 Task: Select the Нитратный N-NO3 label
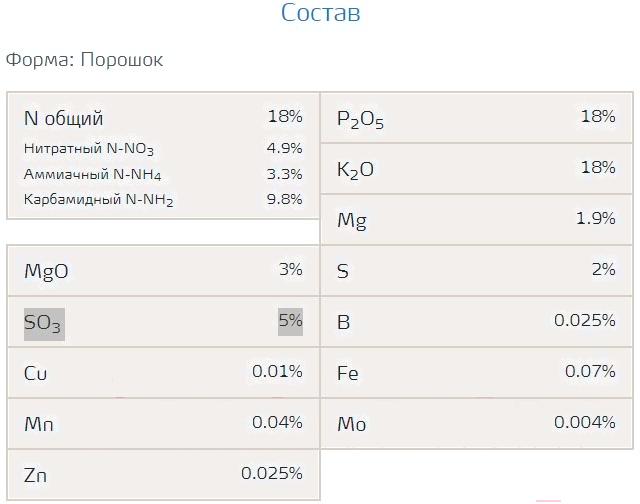89,149
